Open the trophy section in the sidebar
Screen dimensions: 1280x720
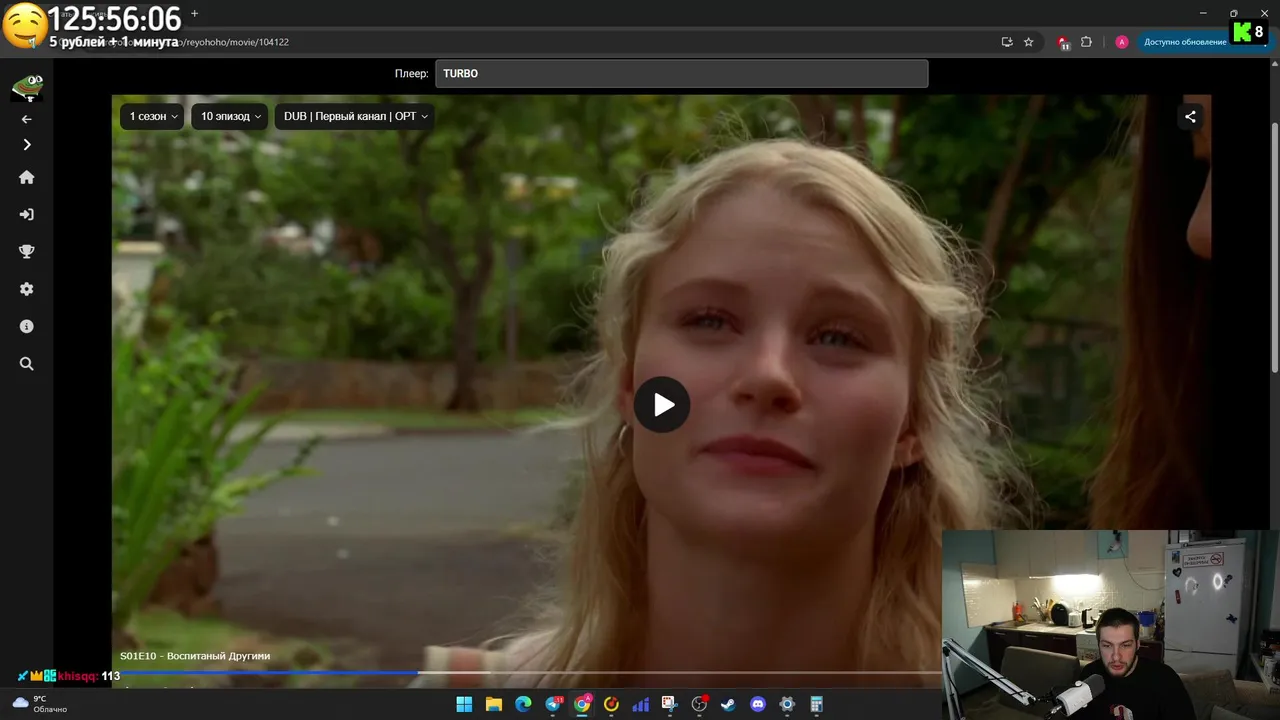27,252
